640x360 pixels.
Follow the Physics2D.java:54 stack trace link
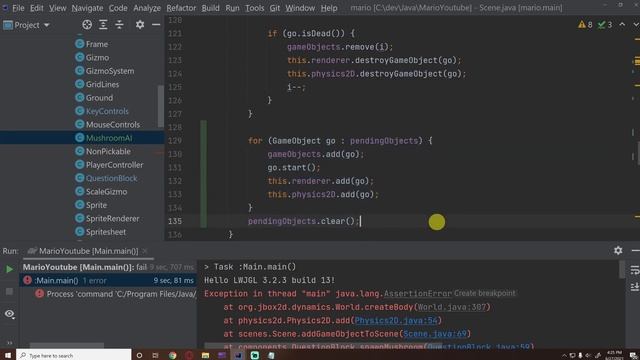click(x=396, y=320)
